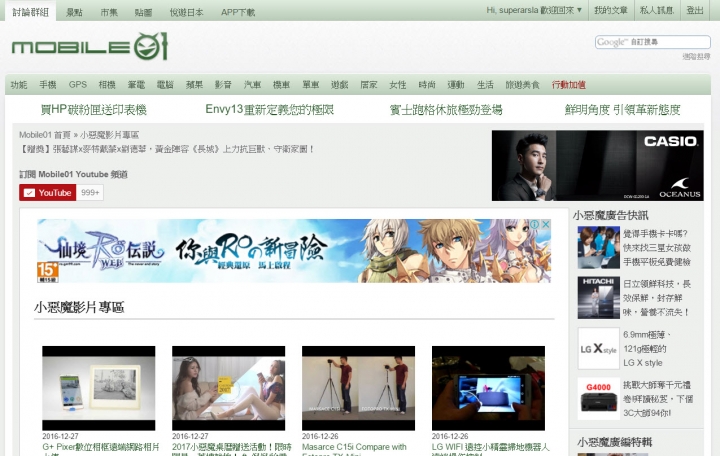Open 影音 in the green menu bar

click(223, 84)
